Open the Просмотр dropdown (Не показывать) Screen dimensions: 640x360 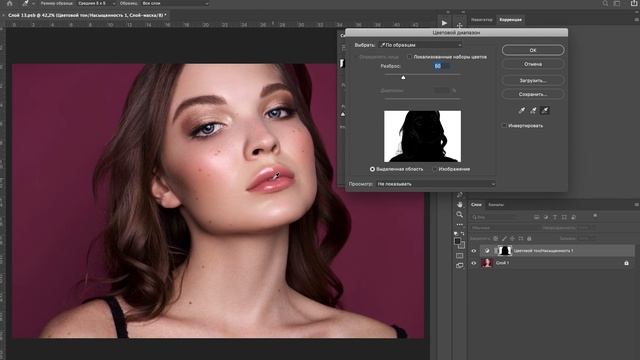pos(436,184)
